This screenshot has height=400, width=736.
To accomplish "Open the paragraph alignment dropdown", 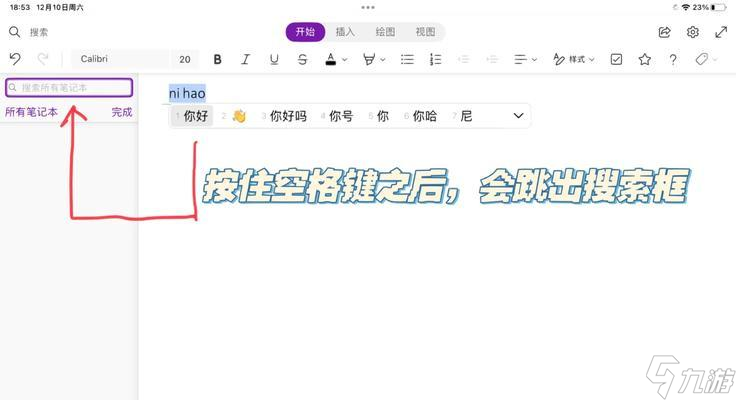I will [525, 59].
